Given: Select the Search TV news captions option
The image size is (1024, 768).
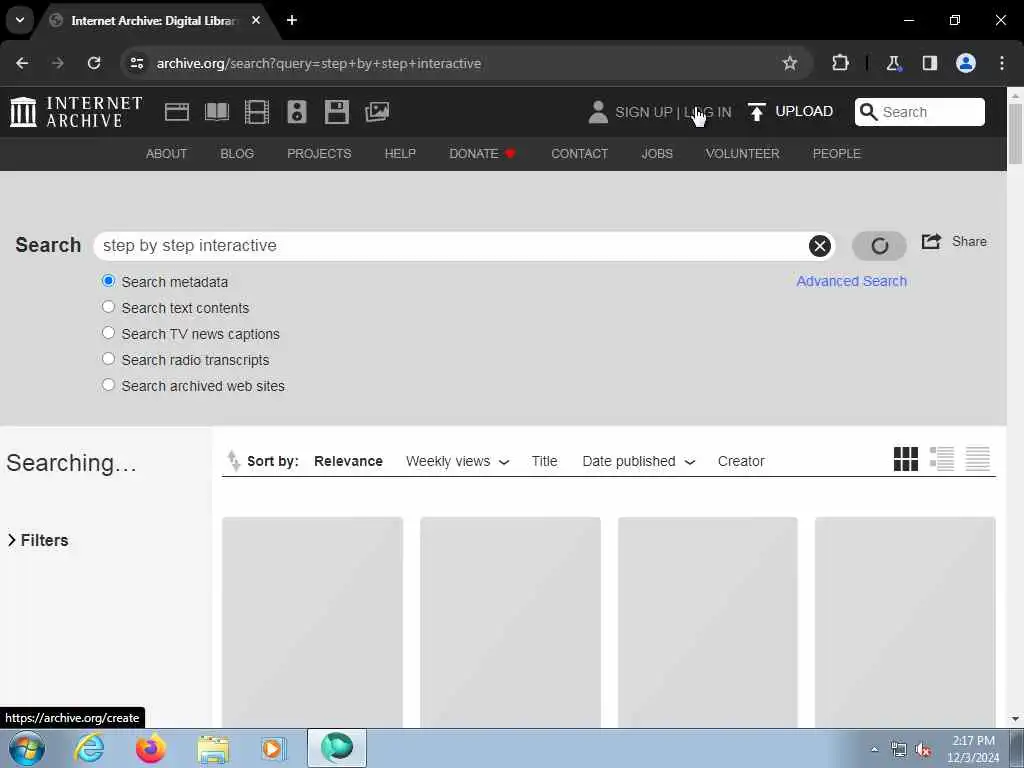Looking at the screenshot, I should click(108, 333).
